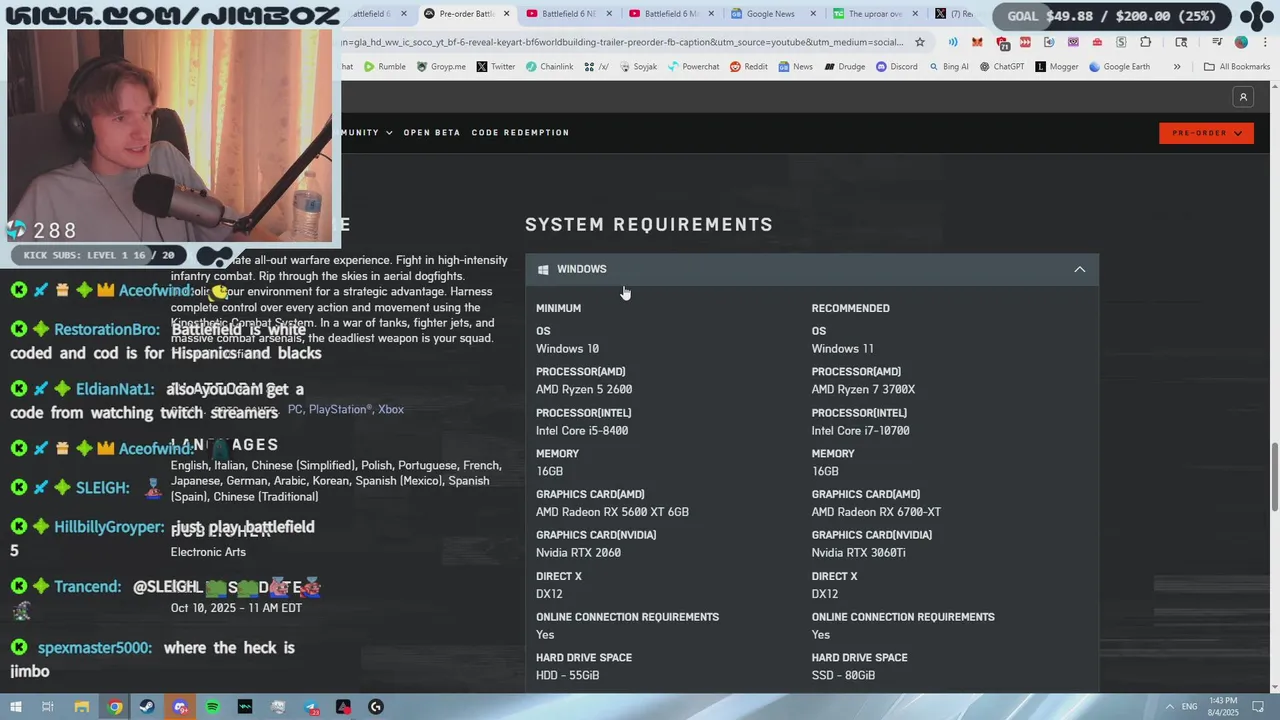
Task: Expand the Community nav dropdown
Action: pos(367,133)
